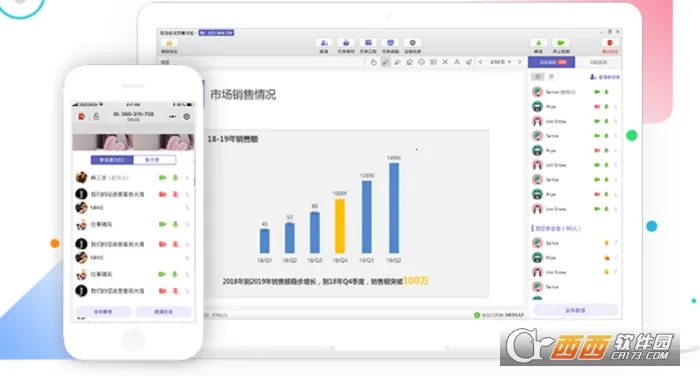Viewport: 700px width, 376px height.
Task: Go to next slide page arrow
Action: pos(520,62)
